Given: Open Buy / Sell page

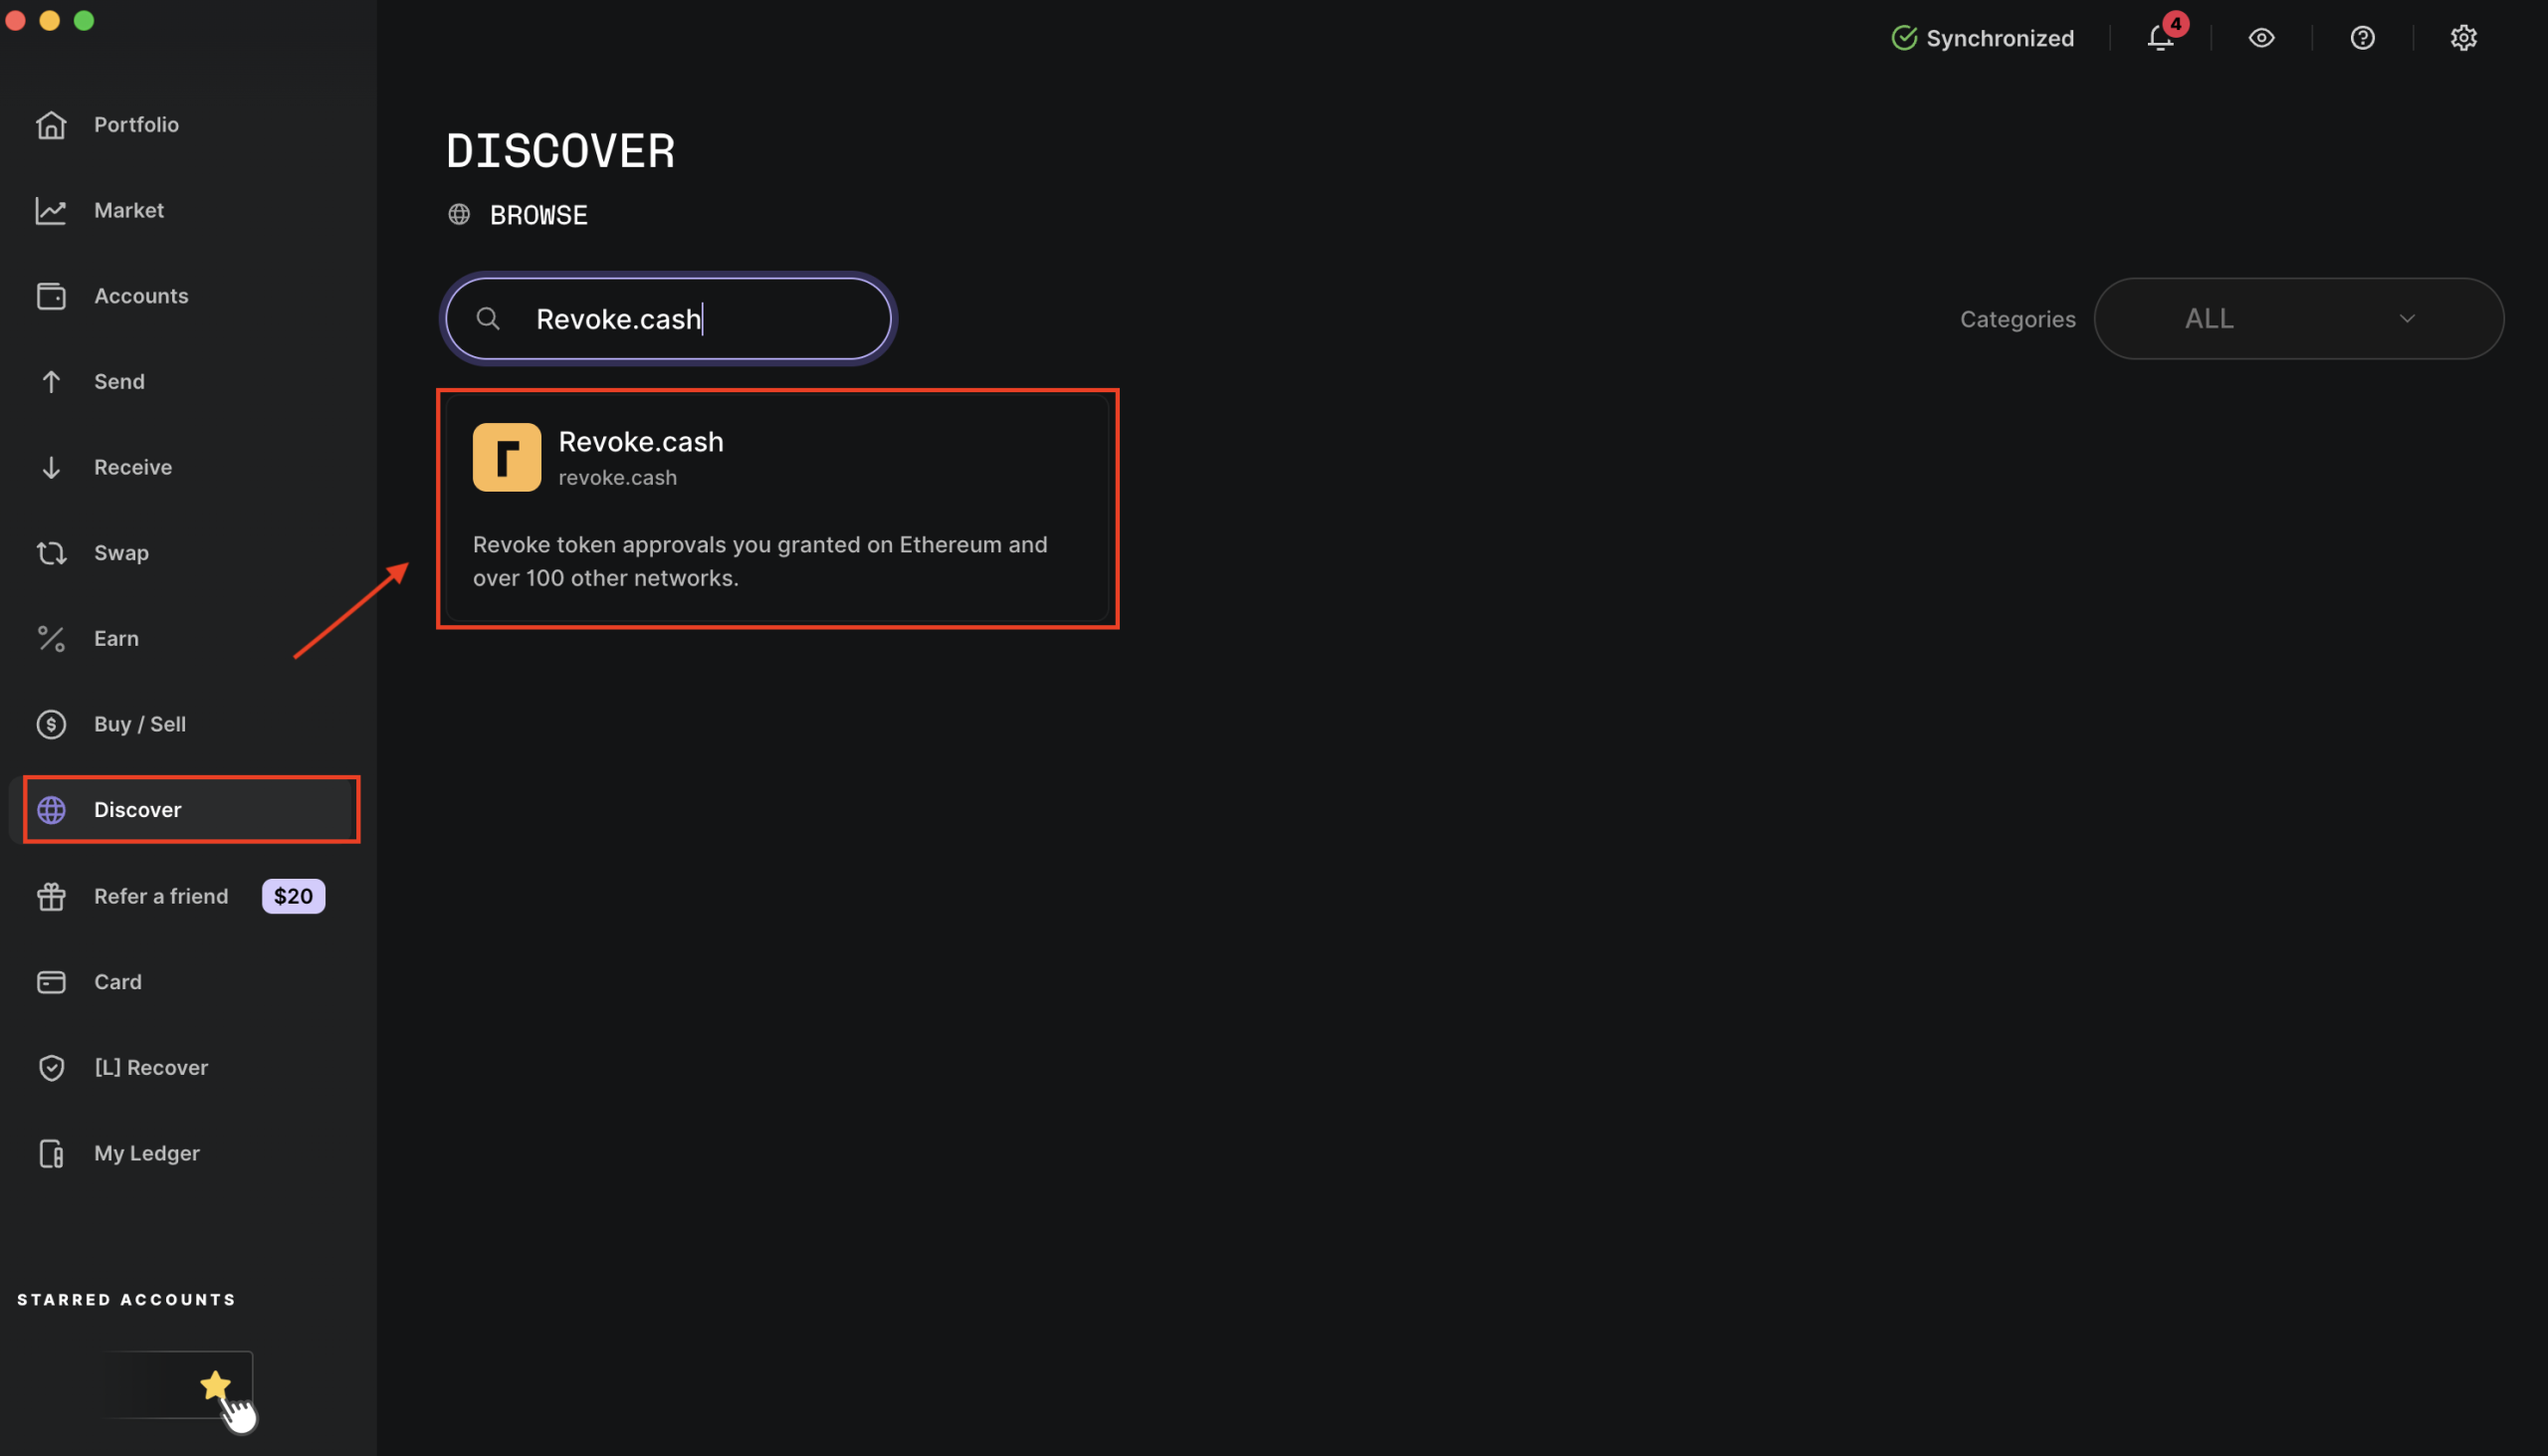Looking at the screenshot, I should click(139, 724).
